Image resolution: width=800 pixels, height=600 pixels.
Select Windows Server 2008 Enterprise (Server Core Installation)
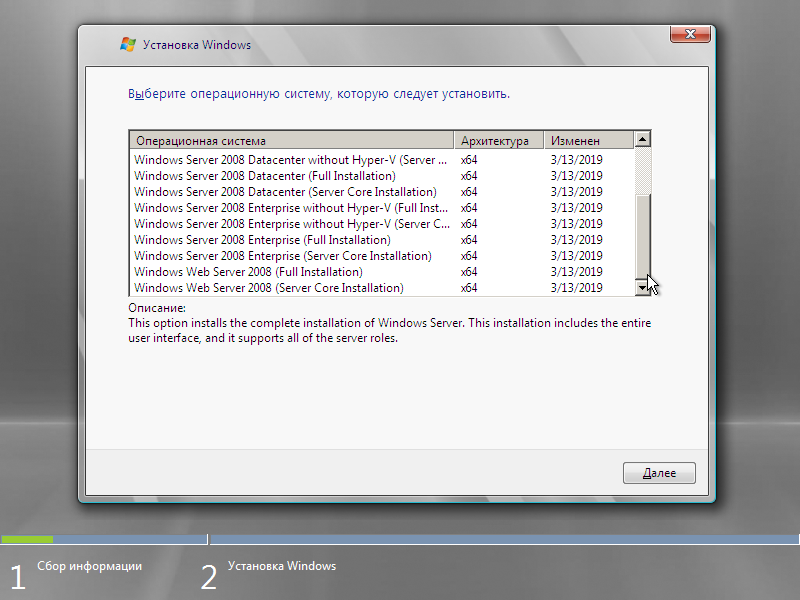(382, 256)
